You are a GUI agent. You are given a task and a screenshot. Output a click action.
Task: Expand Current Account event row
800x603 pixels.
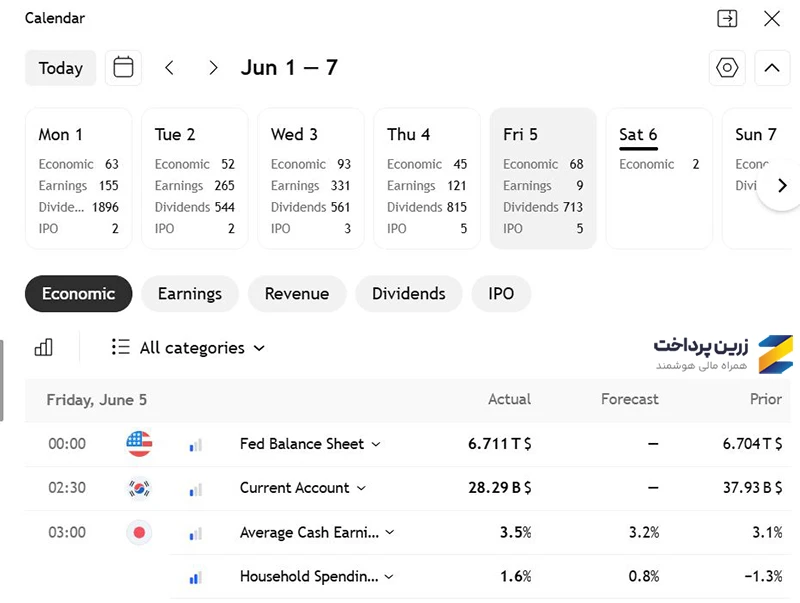point(361,488)
